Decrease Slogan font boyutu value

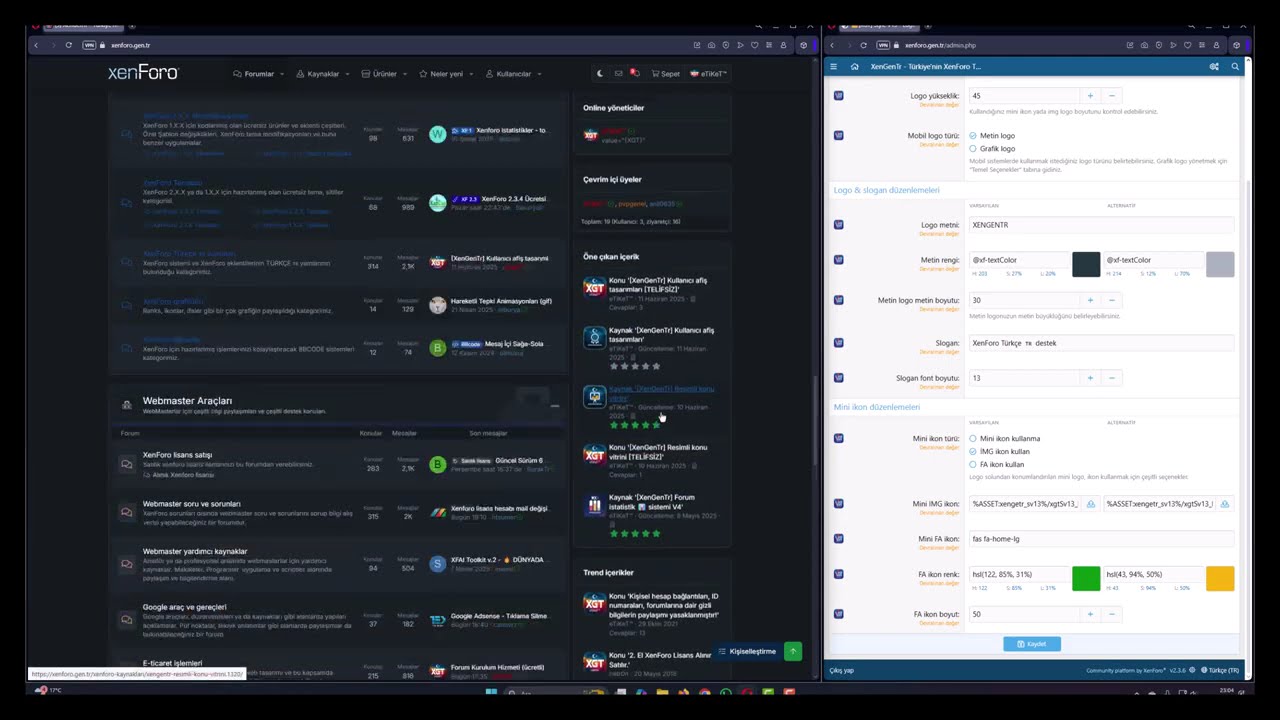(x=1111, y=378)
